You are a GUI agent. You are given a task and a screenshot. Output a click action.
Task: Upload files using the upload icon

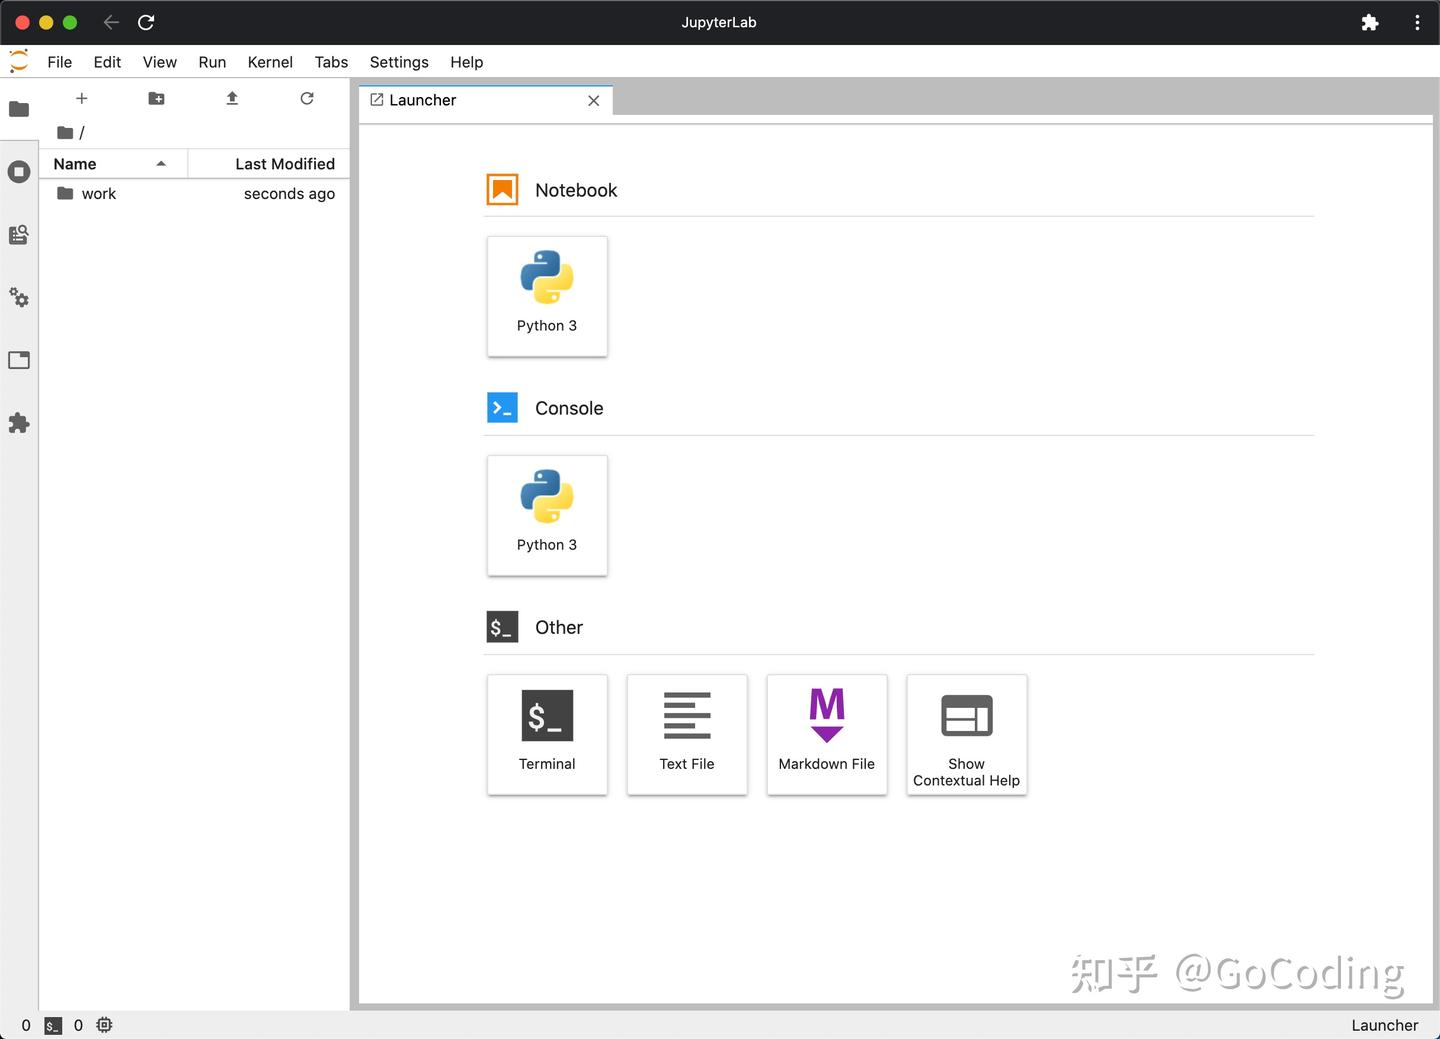click(x=231, y=98)
